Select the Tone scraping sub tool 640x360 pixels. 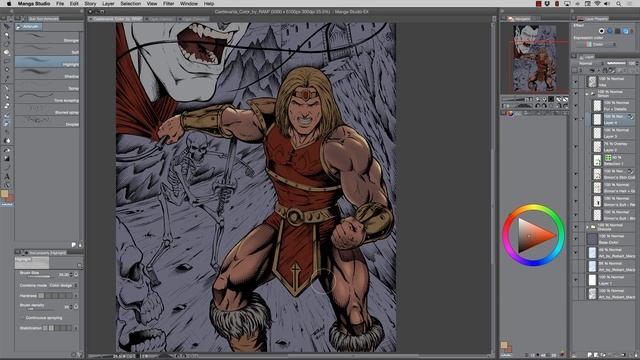click(47, 98)
